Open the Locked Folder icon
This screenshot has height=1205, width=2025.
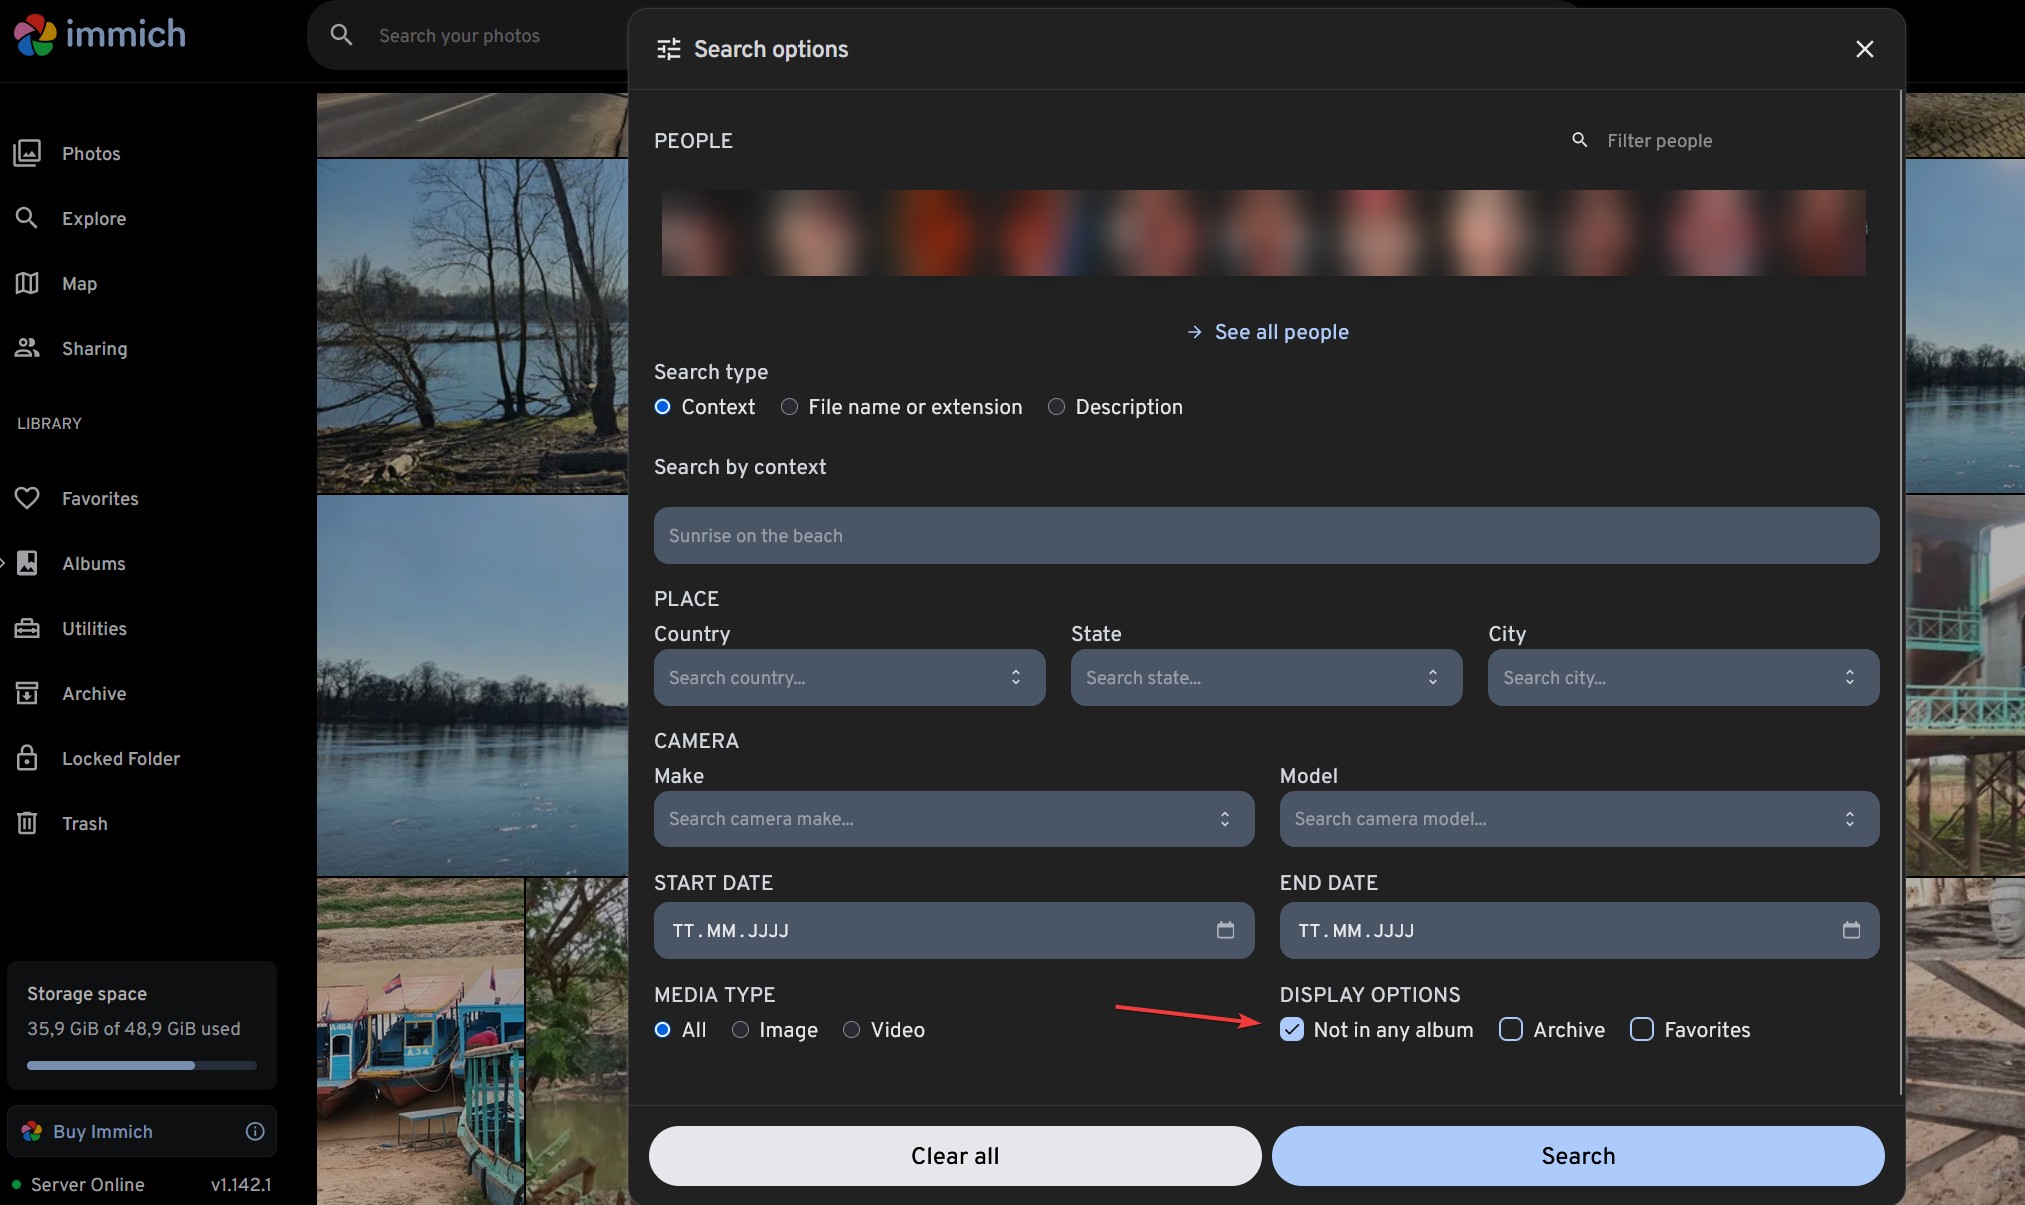(27, 758)
